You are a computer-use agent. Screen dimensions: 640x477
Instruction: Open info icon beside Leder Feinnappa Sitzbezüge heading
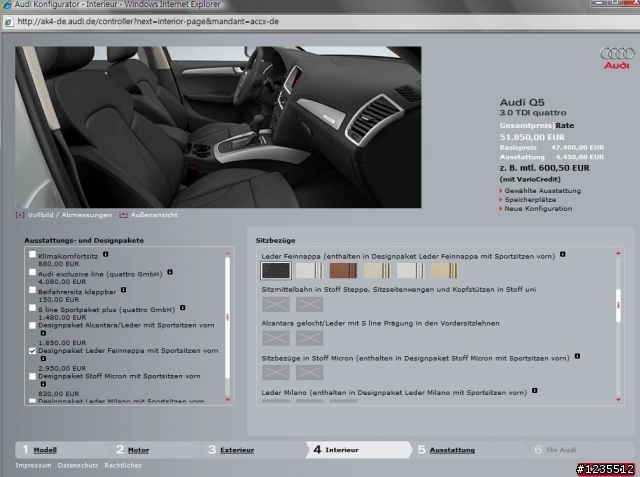pos(562,254)
